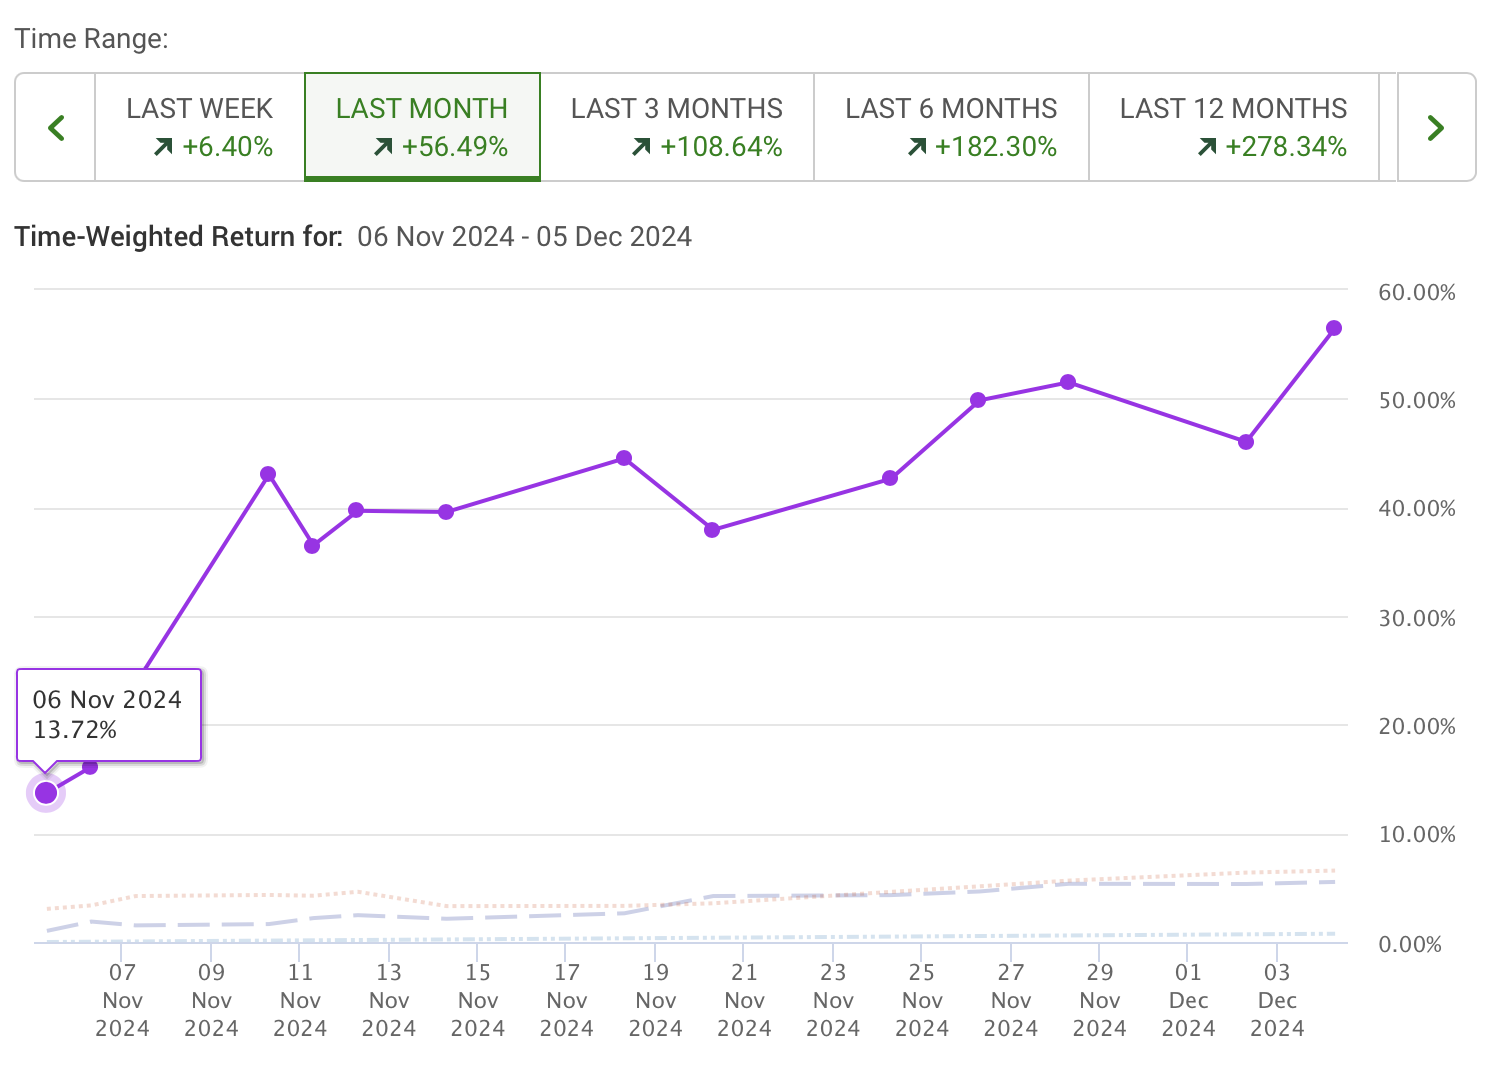Viewport: 1498px width, 1090px height.
Task: Click the data point near 15 Nov
Action: click(x=446, y=512)
